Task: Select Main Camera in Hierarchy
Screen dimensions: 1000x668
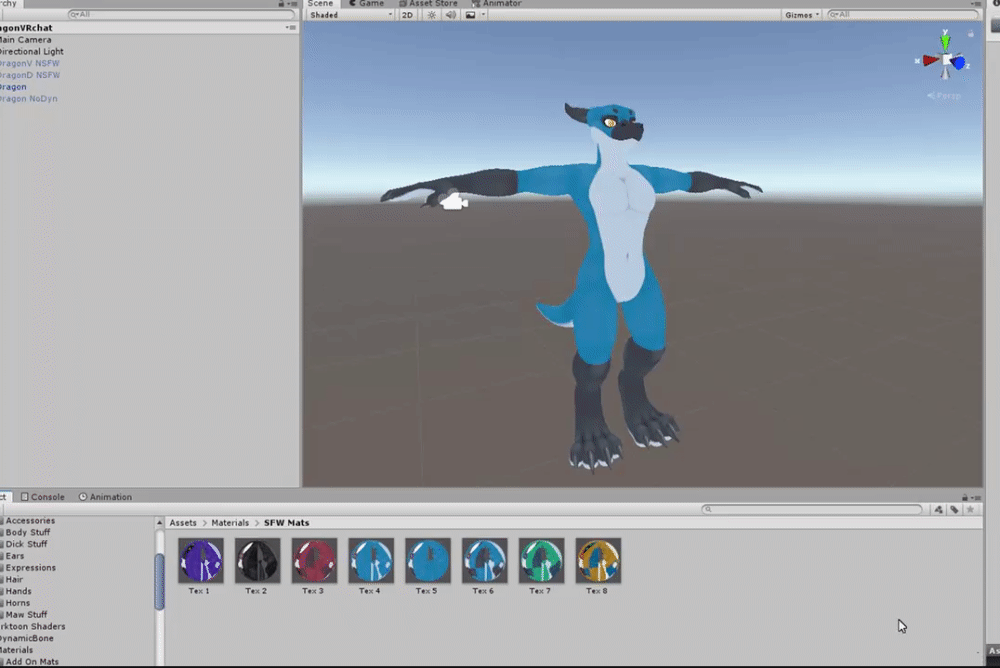Action: [26, 40]
